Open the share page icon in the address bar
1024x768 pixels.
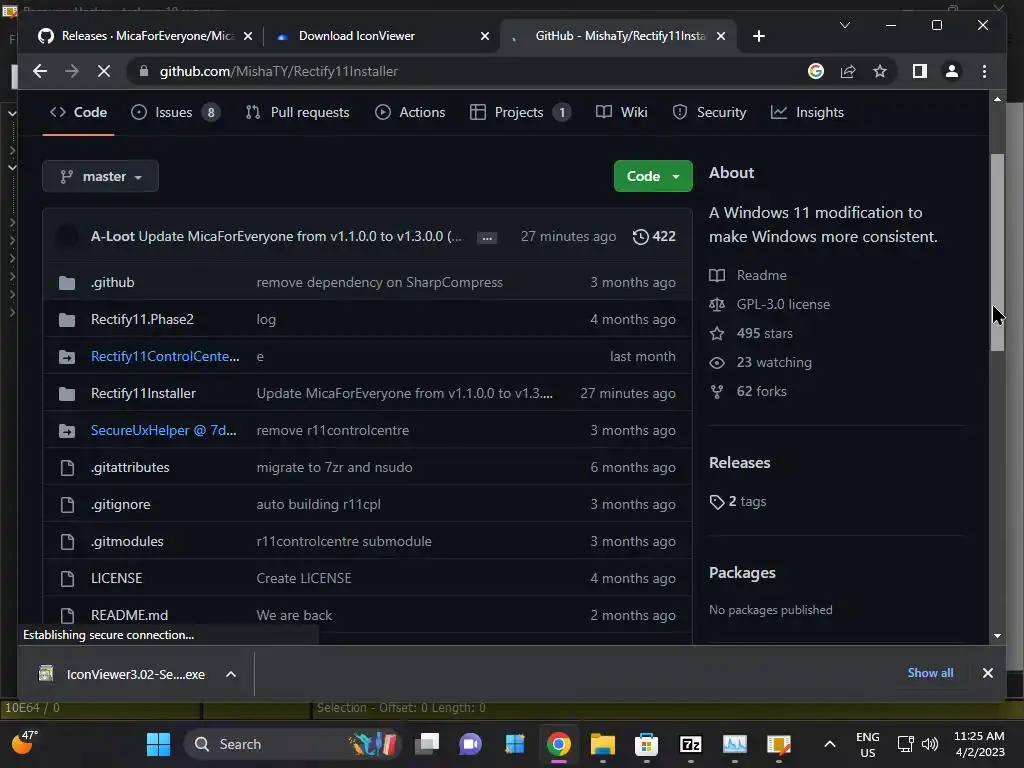click(x=848, y=71)
